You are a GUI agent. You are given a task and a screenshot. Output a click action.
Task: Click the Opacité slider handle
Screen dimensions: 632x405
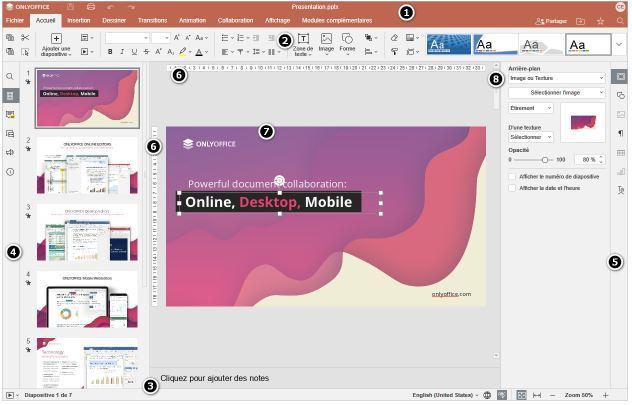[545, 160]
